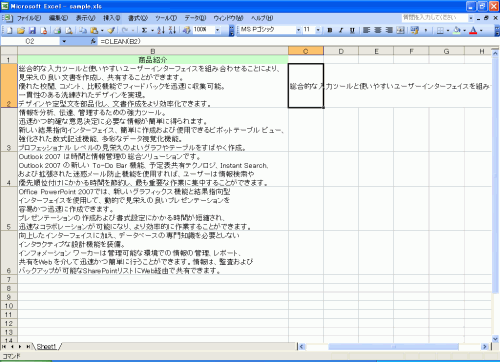Copy the selection with the Copy icon
500x362 pixels.
pyautogui.click(x=83, y=30)
